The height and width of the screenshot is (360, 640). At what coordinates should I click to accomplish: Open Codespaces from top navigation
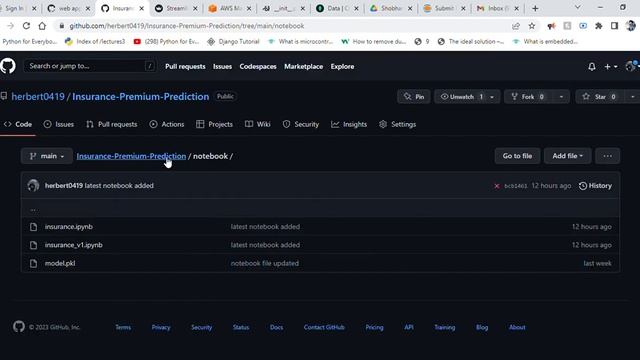point(258,67)
